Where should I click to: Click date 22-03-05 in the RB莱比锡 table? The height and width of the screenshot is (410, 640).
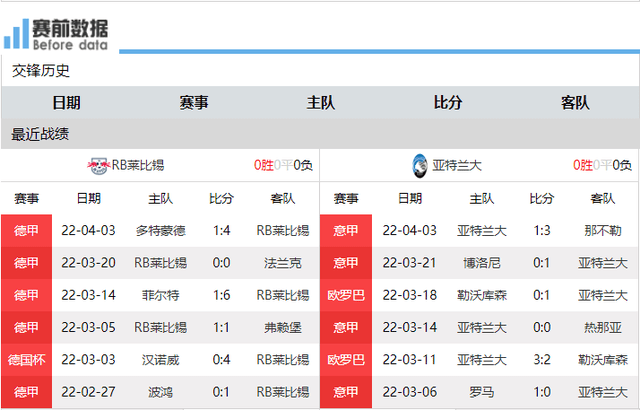pos(89,327)
